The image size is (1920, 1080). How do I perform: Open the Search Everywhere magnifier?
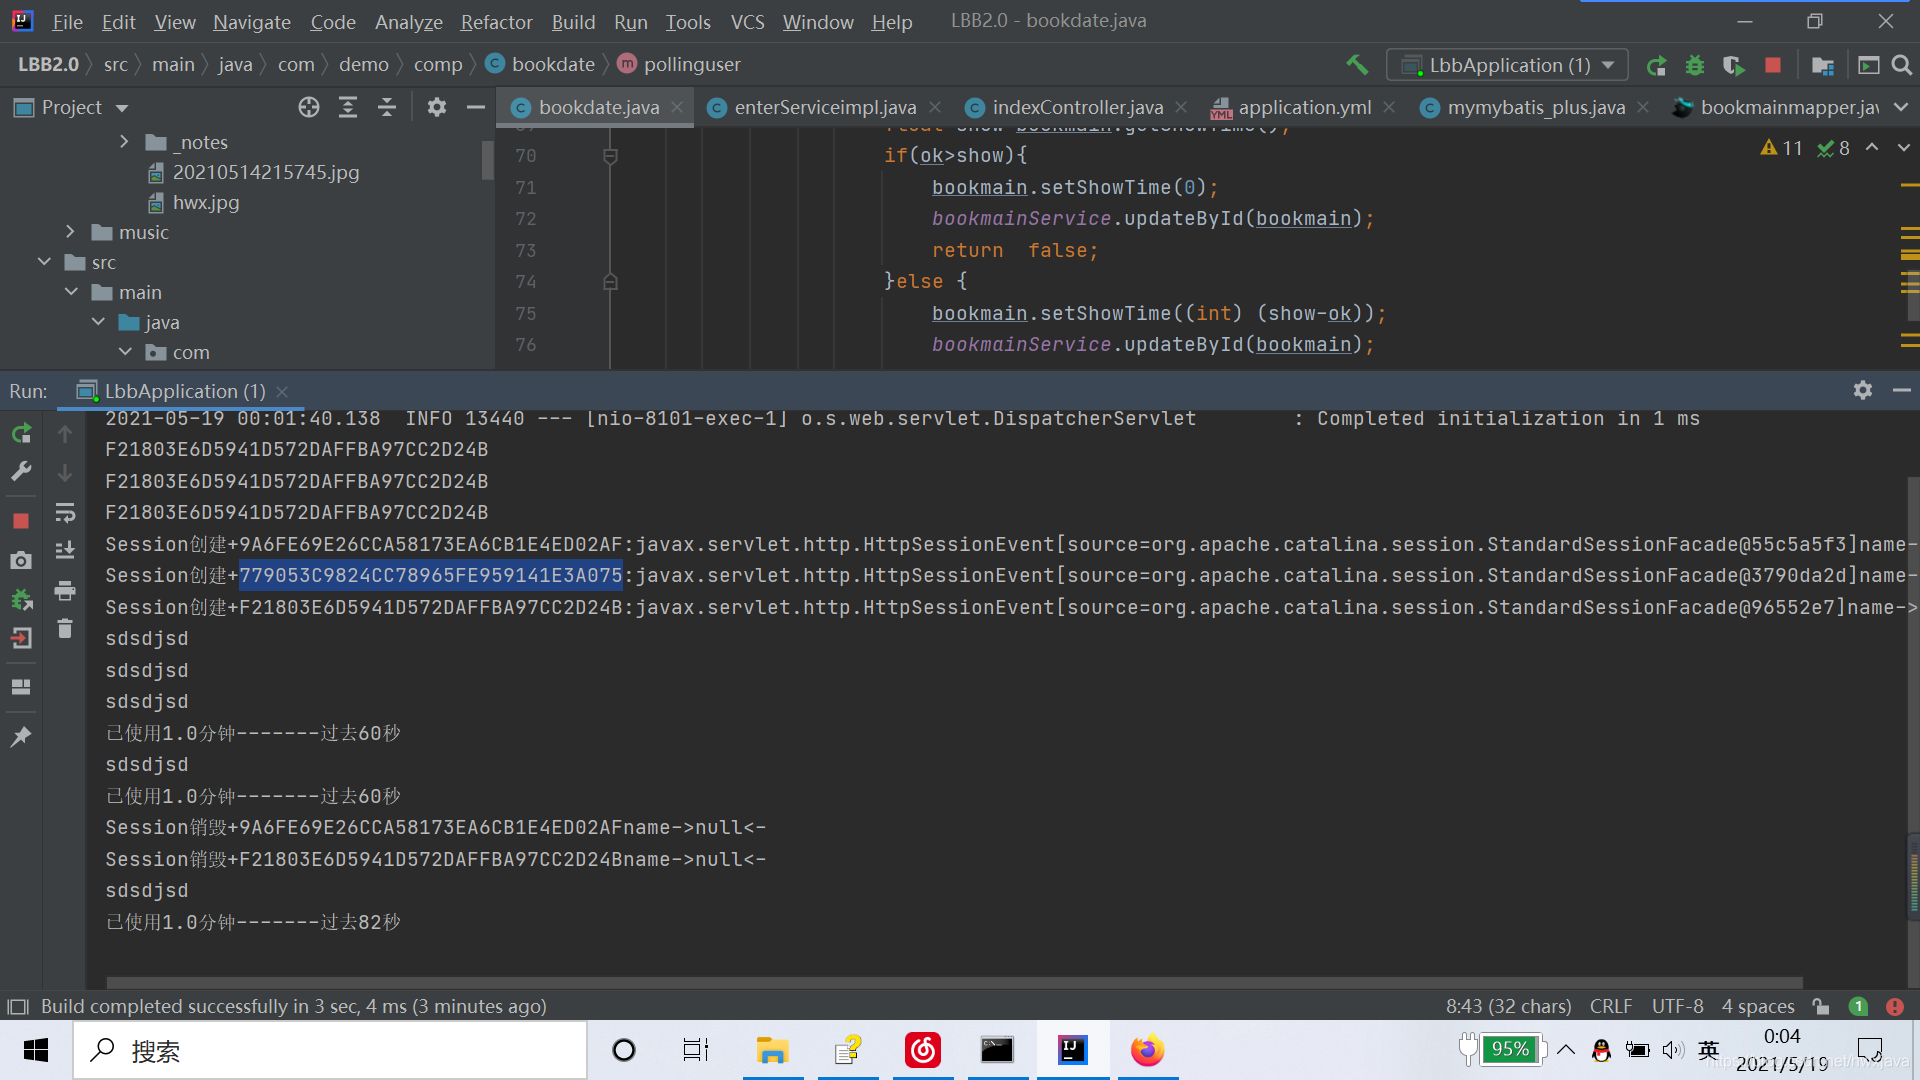click(x=1902, y=65)
